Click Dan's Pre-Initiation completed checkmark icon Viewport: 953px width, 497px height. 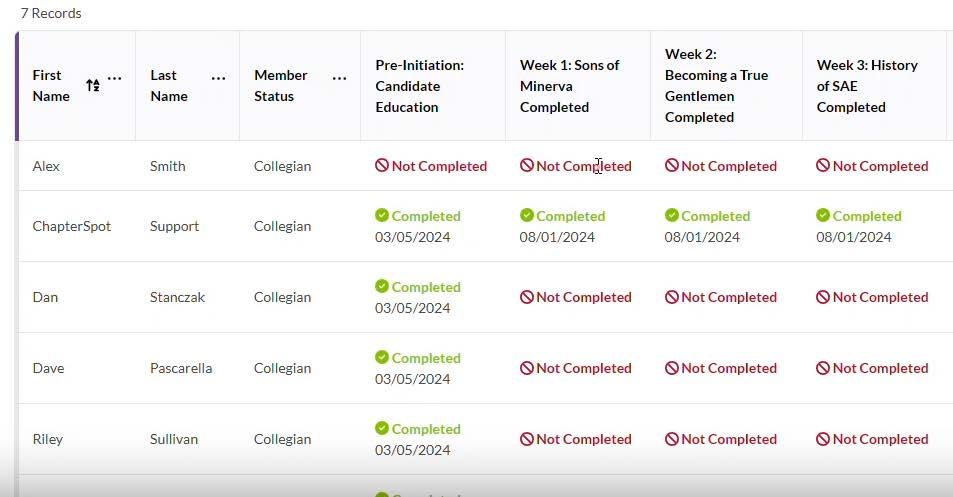click(382, 286)
